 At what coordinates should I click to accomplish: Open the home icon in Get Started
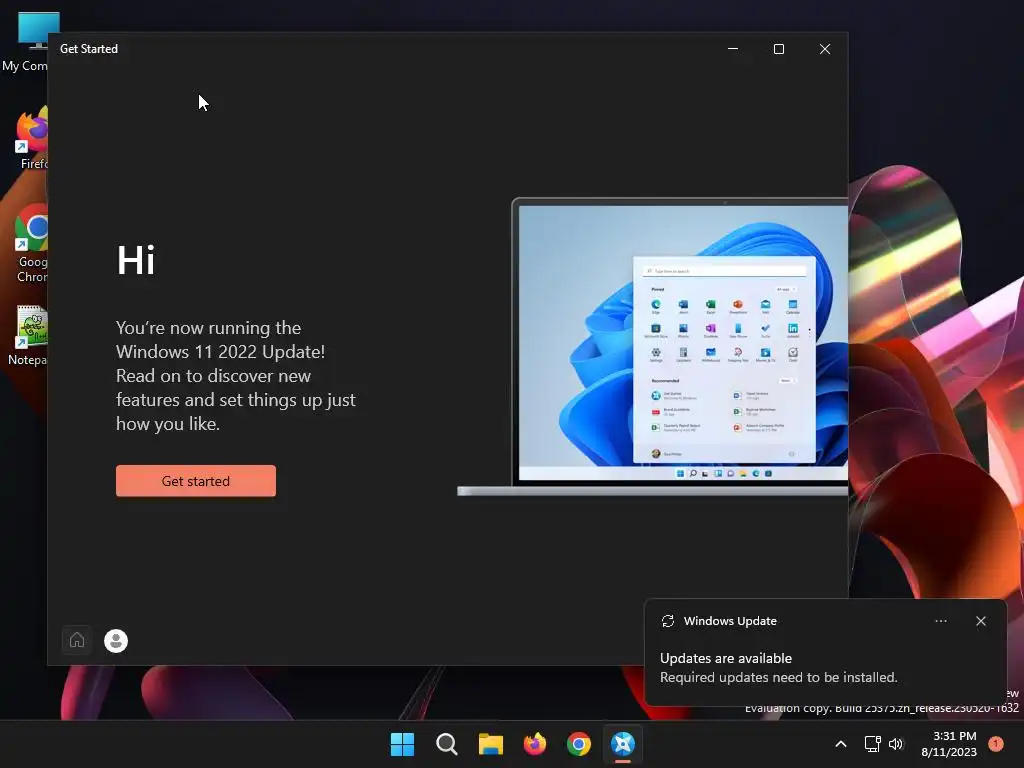click(77, 640)
